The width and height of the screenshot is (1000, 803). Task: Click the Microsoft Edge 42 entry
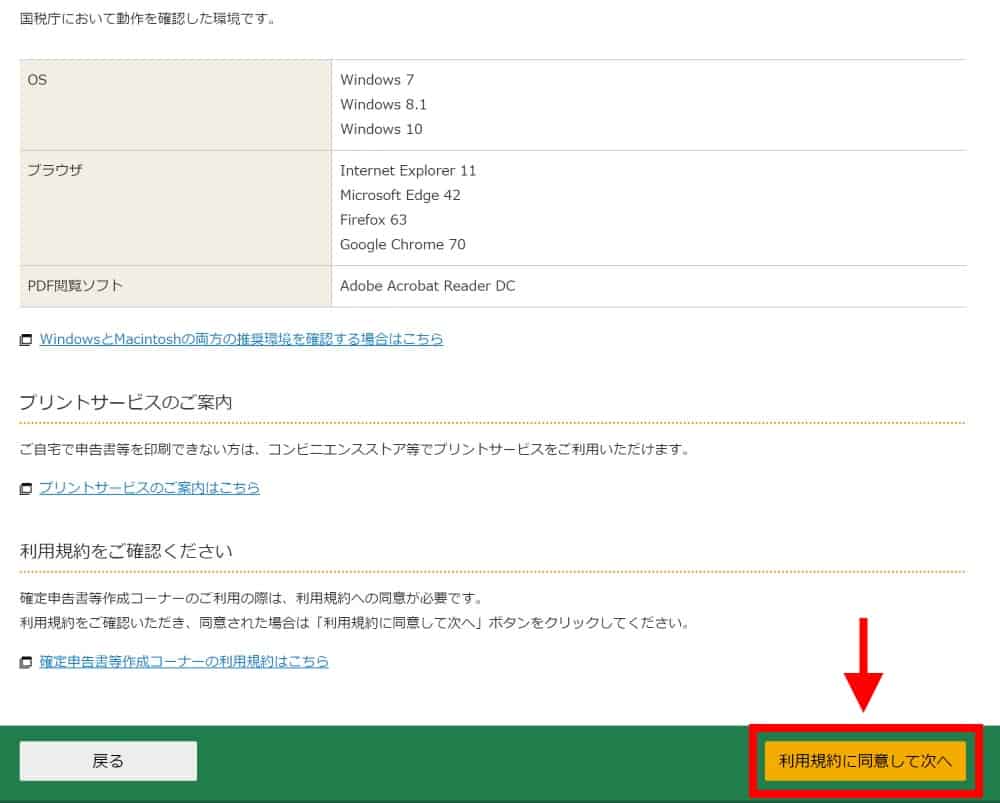(x=400, y=195)
